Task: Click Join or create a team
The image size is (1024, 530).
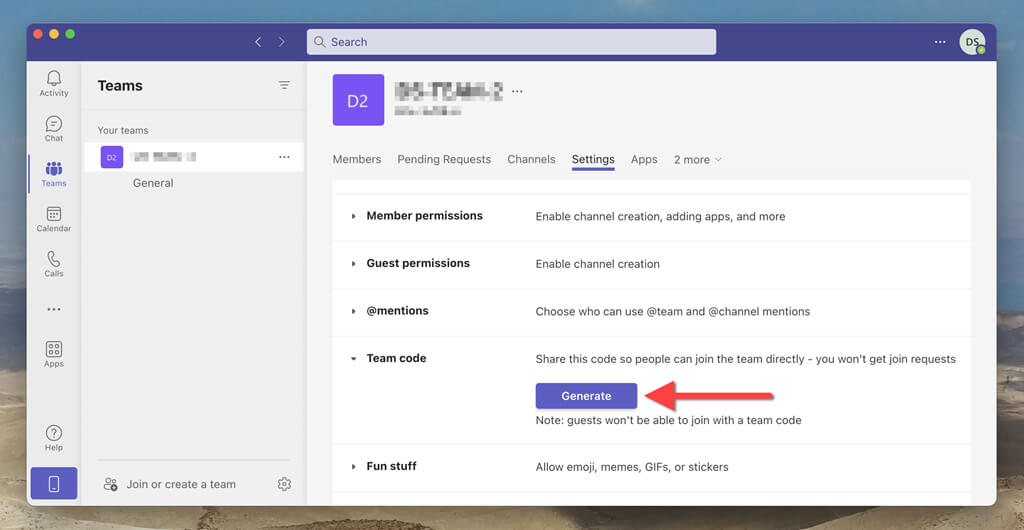Action: [x=181, y=484]
